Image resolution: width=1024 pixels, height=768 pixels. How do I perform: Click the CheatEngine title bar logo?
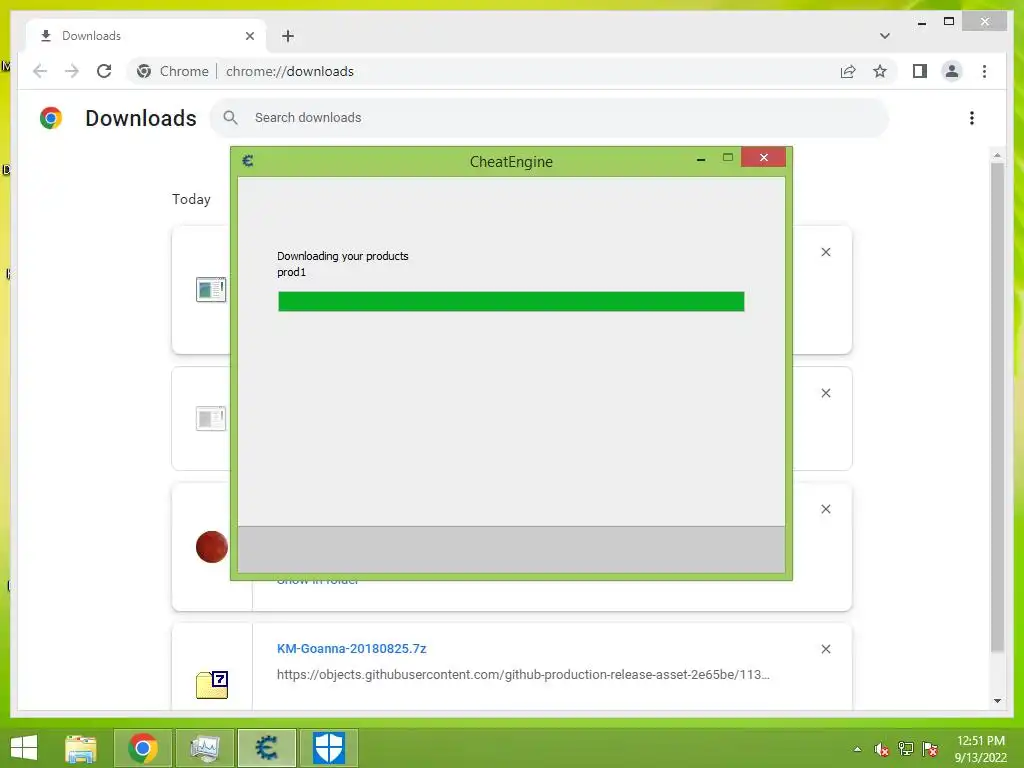coord(248,161)
